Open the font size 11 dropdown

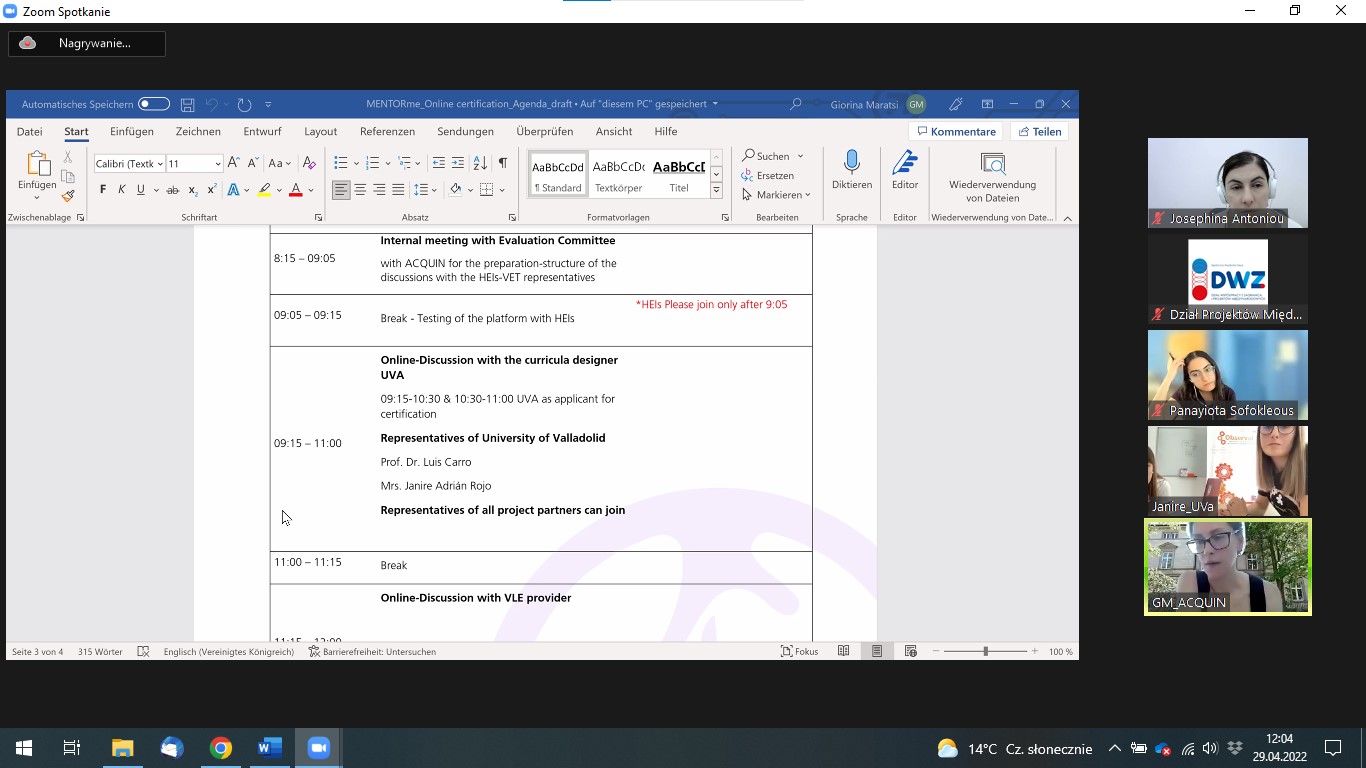[x=218, y=164]
